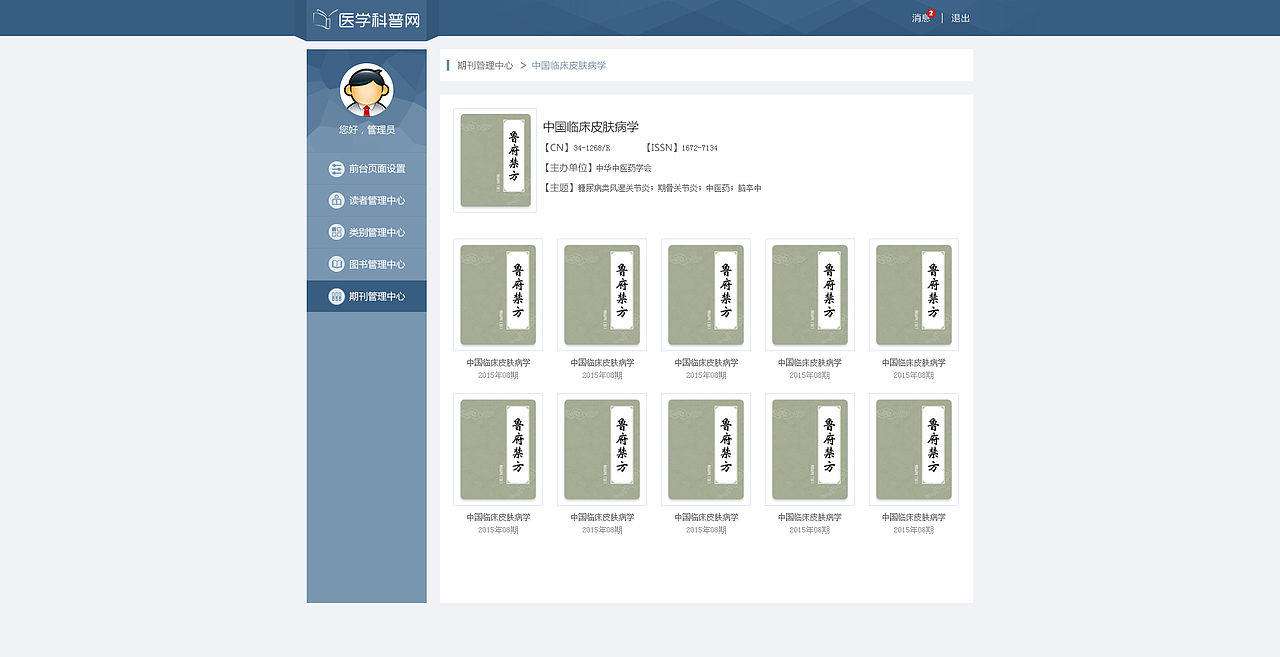Click the sponsor text 中华中医药学会

click(x=624, y=168)
